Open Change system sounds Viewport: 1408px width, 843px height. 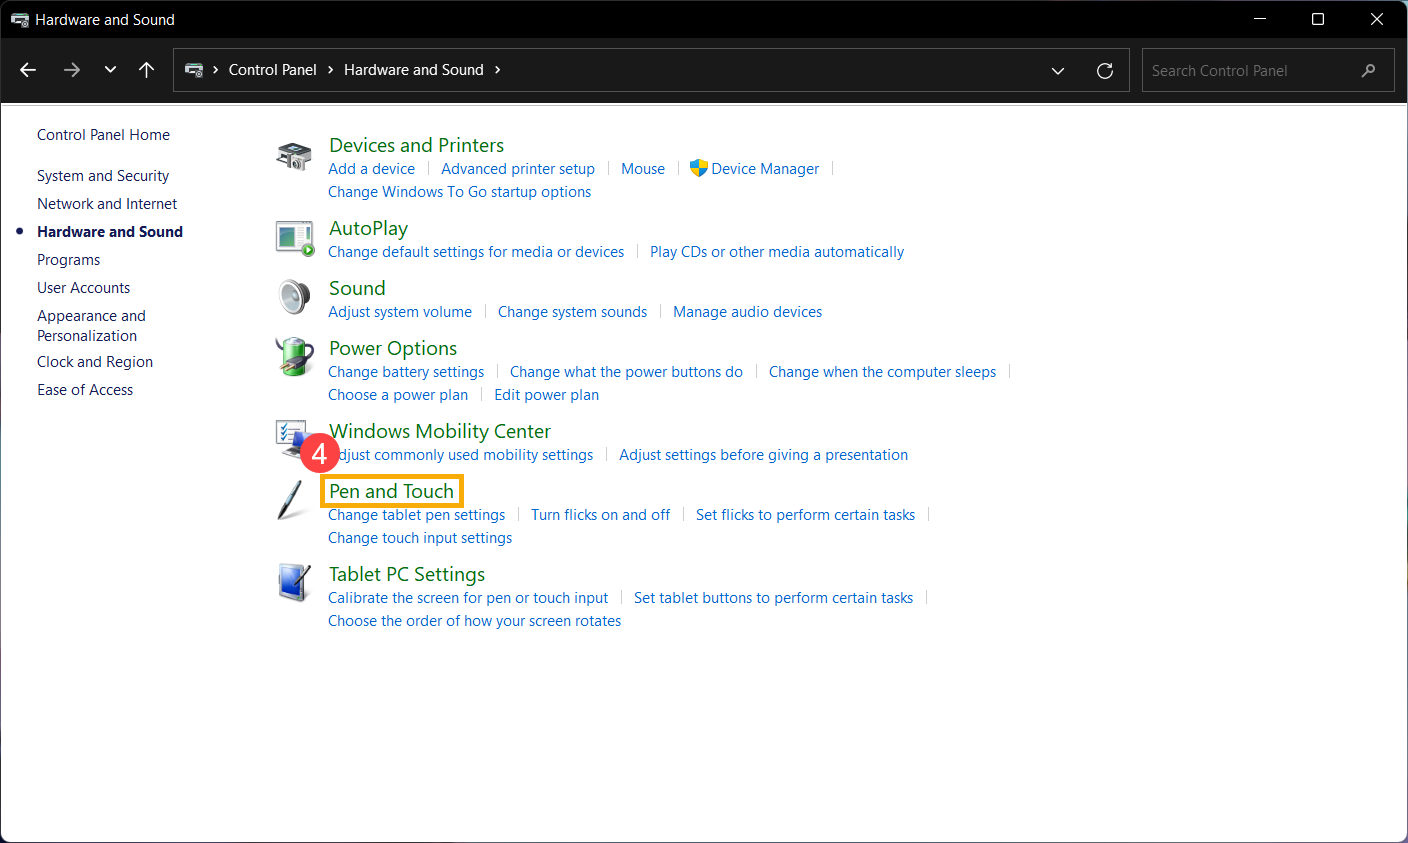(572, 312)
